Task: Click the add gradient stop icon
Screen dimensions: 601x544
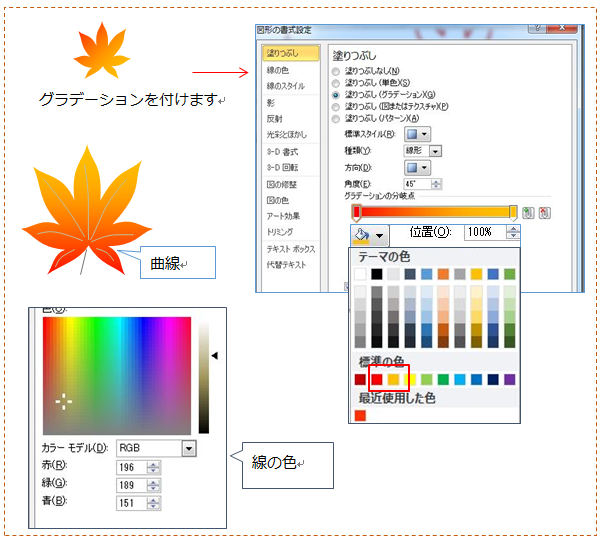Action: click(x=528, y=212)
